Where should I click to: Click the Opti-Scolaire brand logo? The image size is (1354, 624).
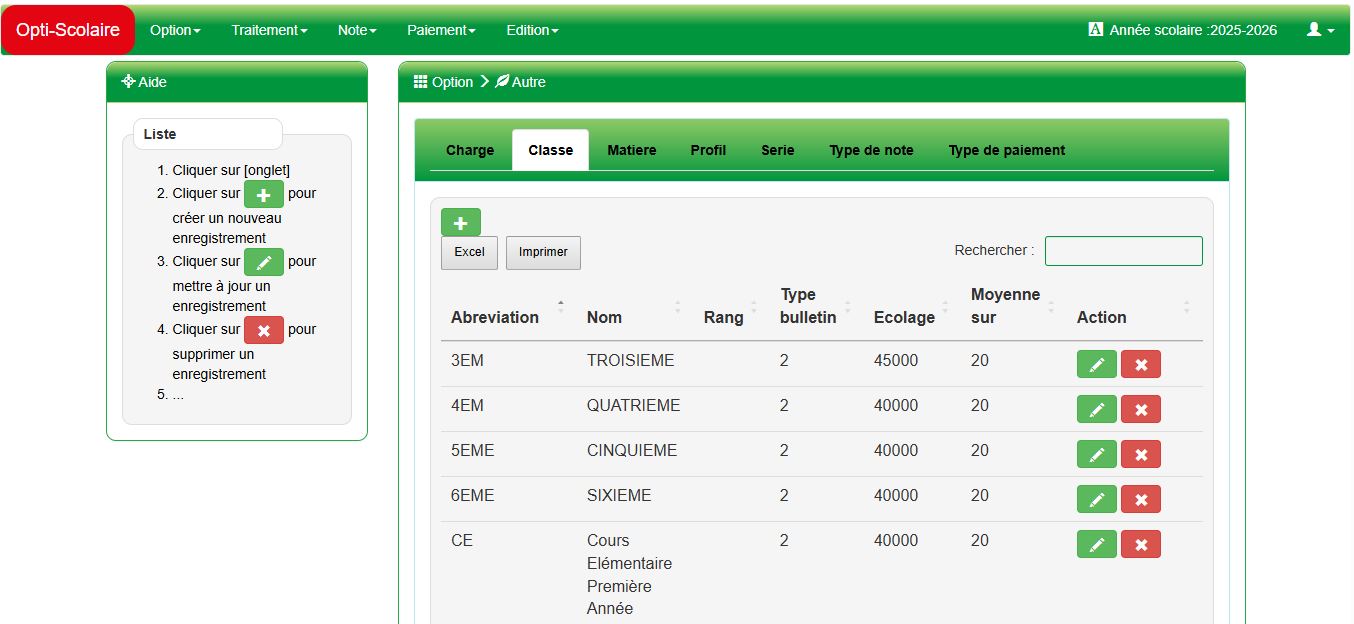click(68, 30)
